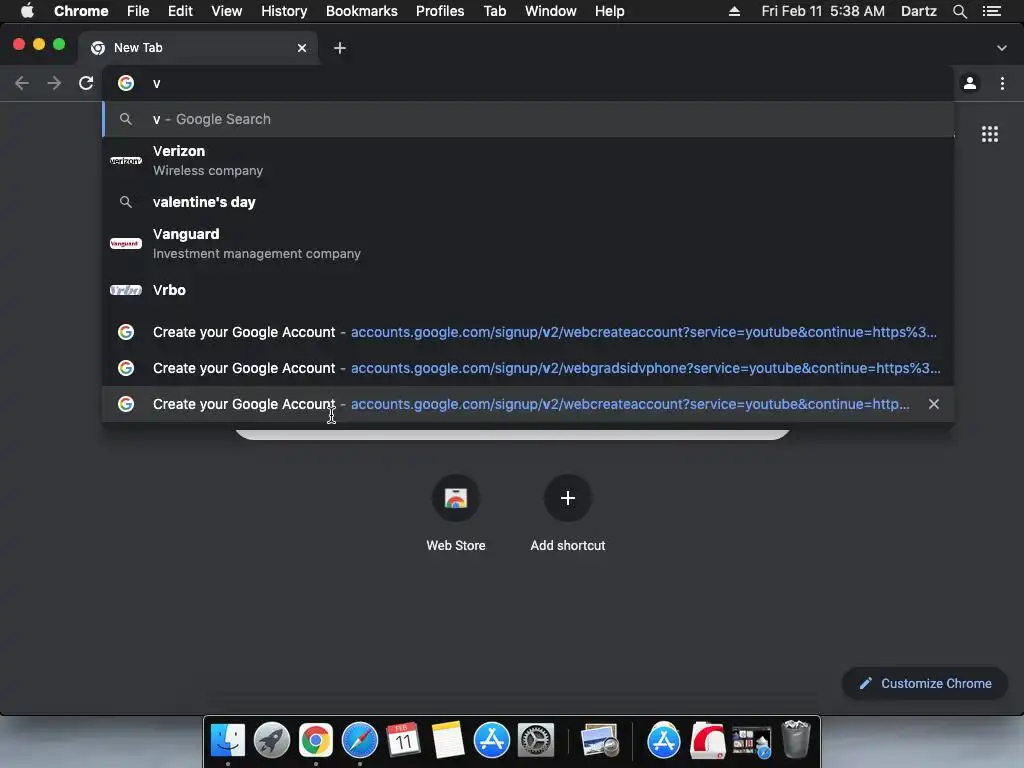1024x768 pixels.
Task: Open Preview from the Dock
Action: (x=600, y=741)
